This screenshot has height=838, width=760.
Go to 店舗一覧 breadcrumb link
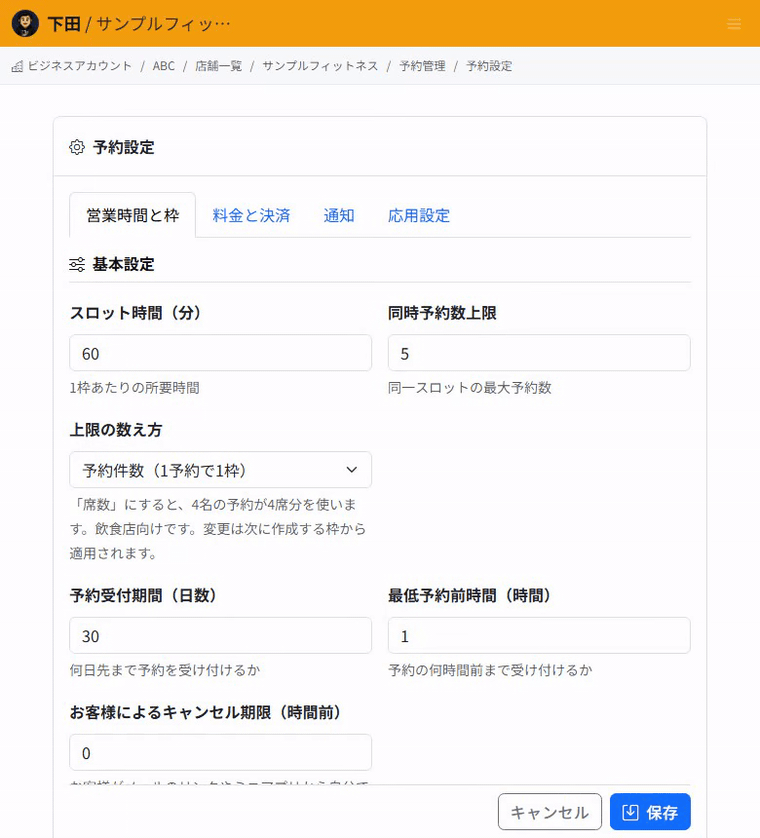[219, 66]
